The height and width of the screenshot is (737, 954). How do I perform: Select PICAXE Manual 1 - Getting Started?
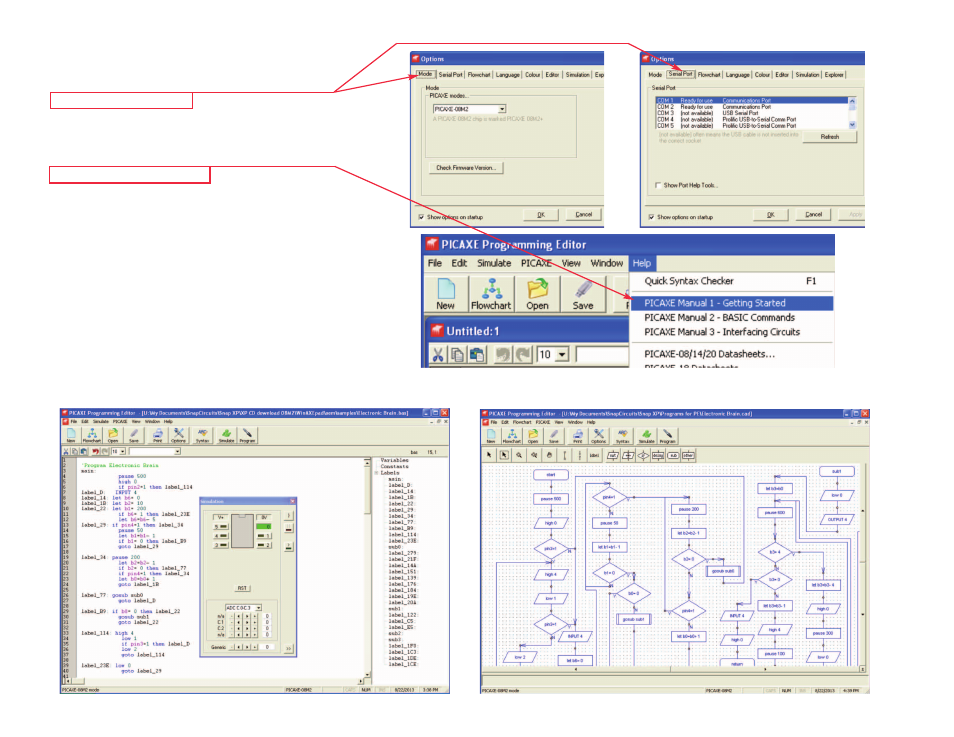tap(731, 303)
